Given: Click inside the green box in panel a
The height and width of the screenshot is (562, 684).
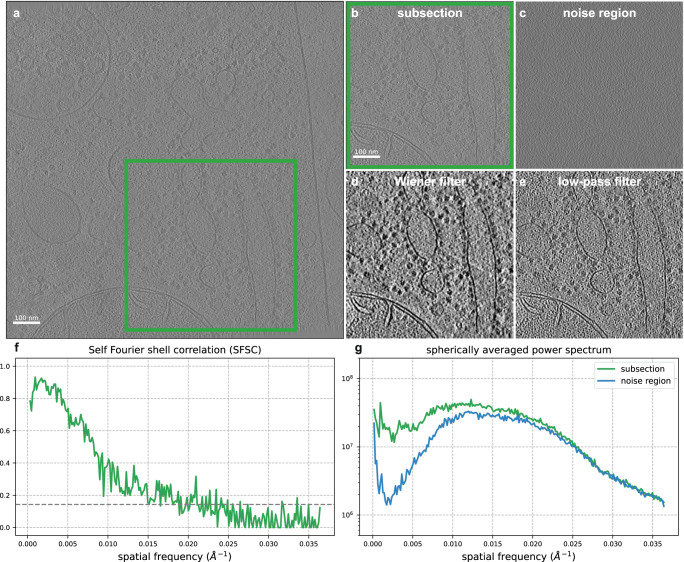Looking at the screenshot, I should (x=210, y=245).
